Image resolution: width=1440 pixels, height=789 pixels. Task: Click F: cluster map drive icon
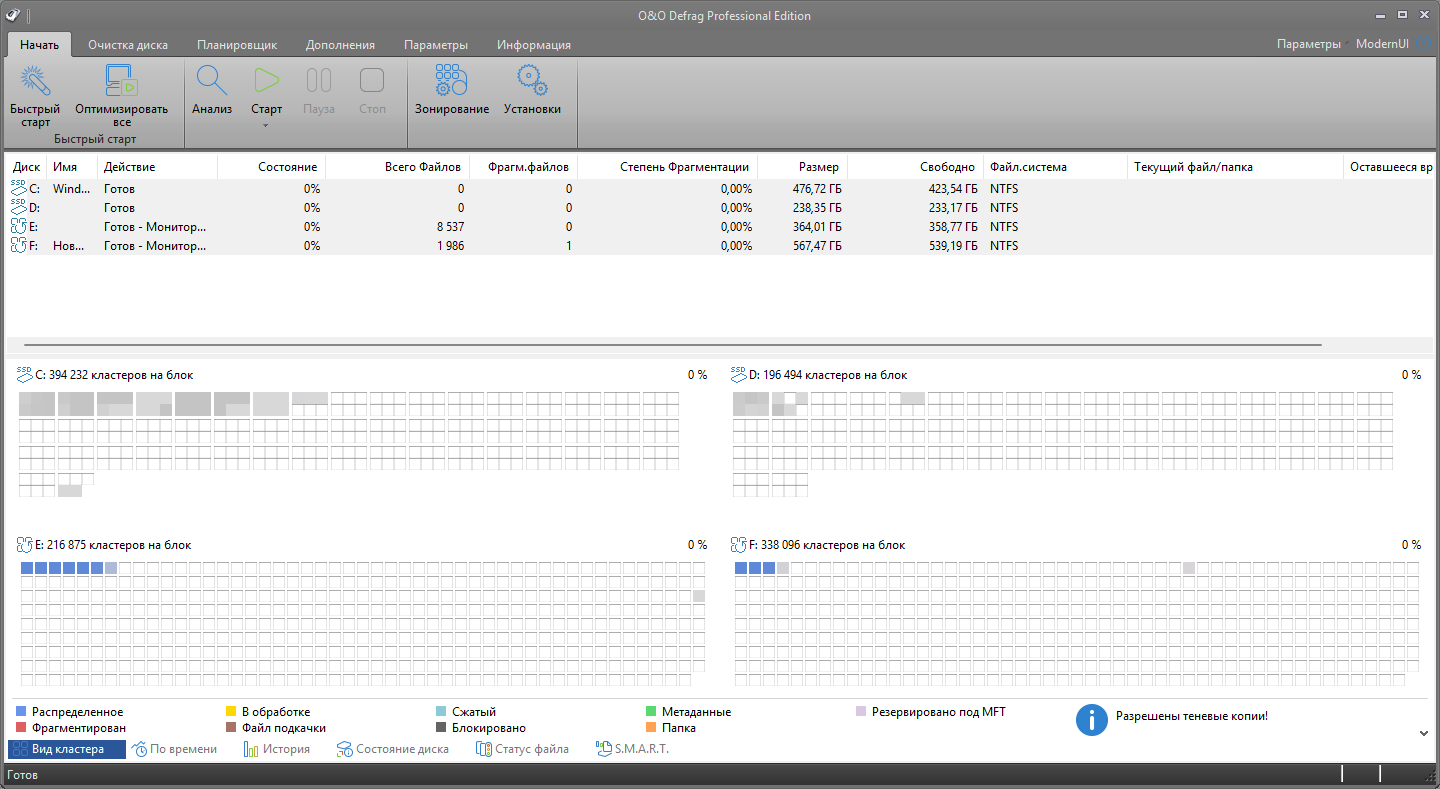click(739, 545)
